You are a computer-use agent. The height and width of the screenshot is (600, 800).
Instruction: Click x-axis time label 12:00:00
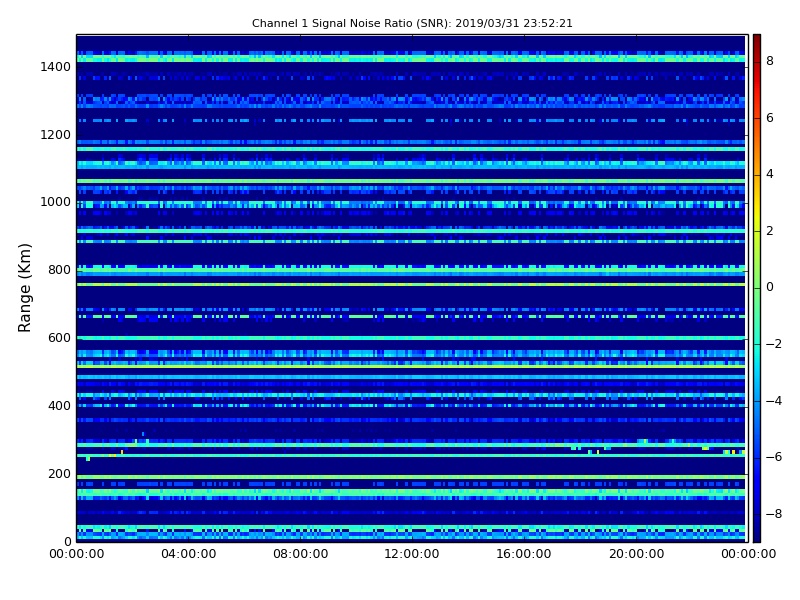click(x=412, y=554)
